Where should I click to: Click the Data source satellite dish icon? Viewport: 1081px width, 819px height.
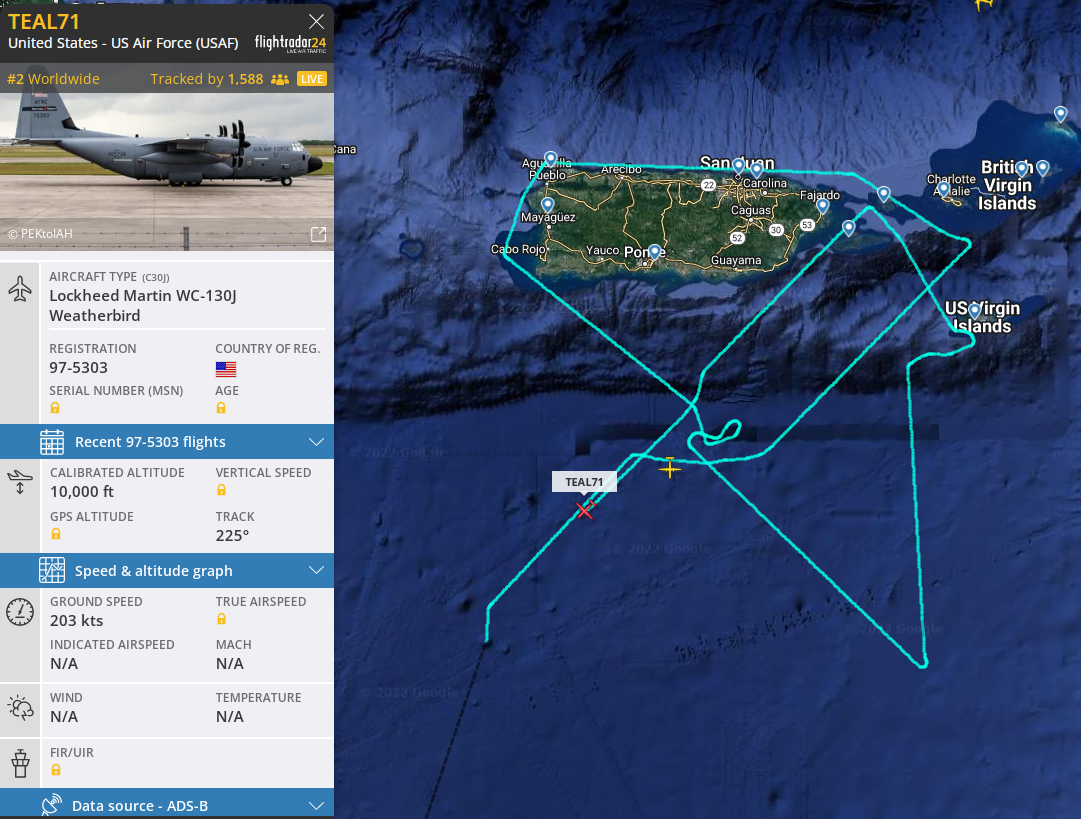(52, 805)
